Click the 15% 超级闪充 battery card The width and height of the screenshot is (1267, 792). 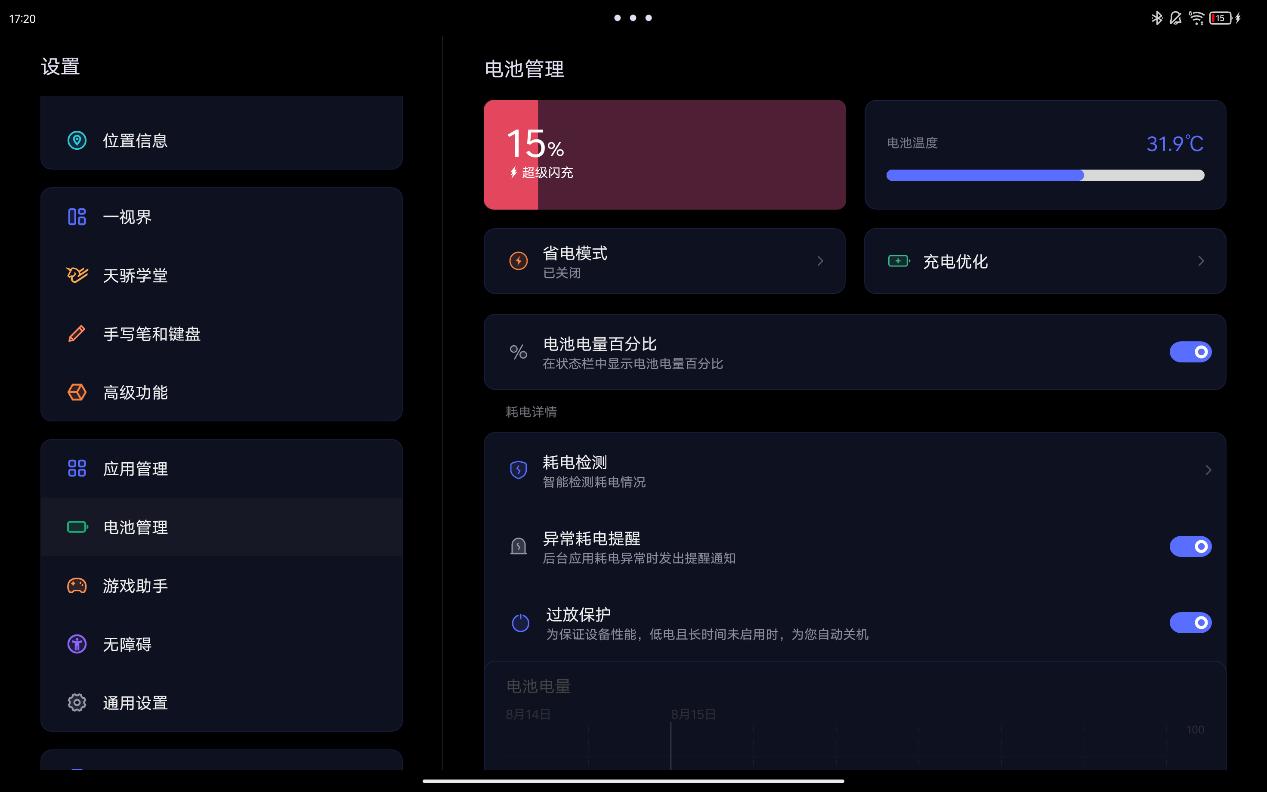pyautogui.click(x=665, y=155)
